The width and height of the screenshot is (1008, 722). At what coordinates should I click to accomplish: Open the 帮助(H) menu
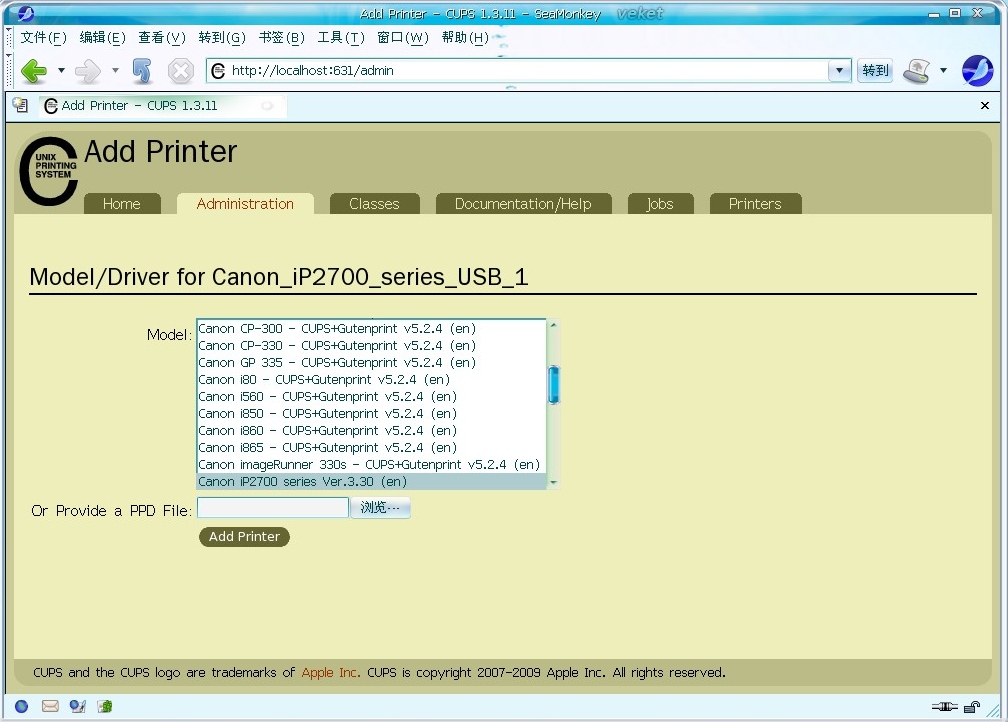[x=465, y=37]
